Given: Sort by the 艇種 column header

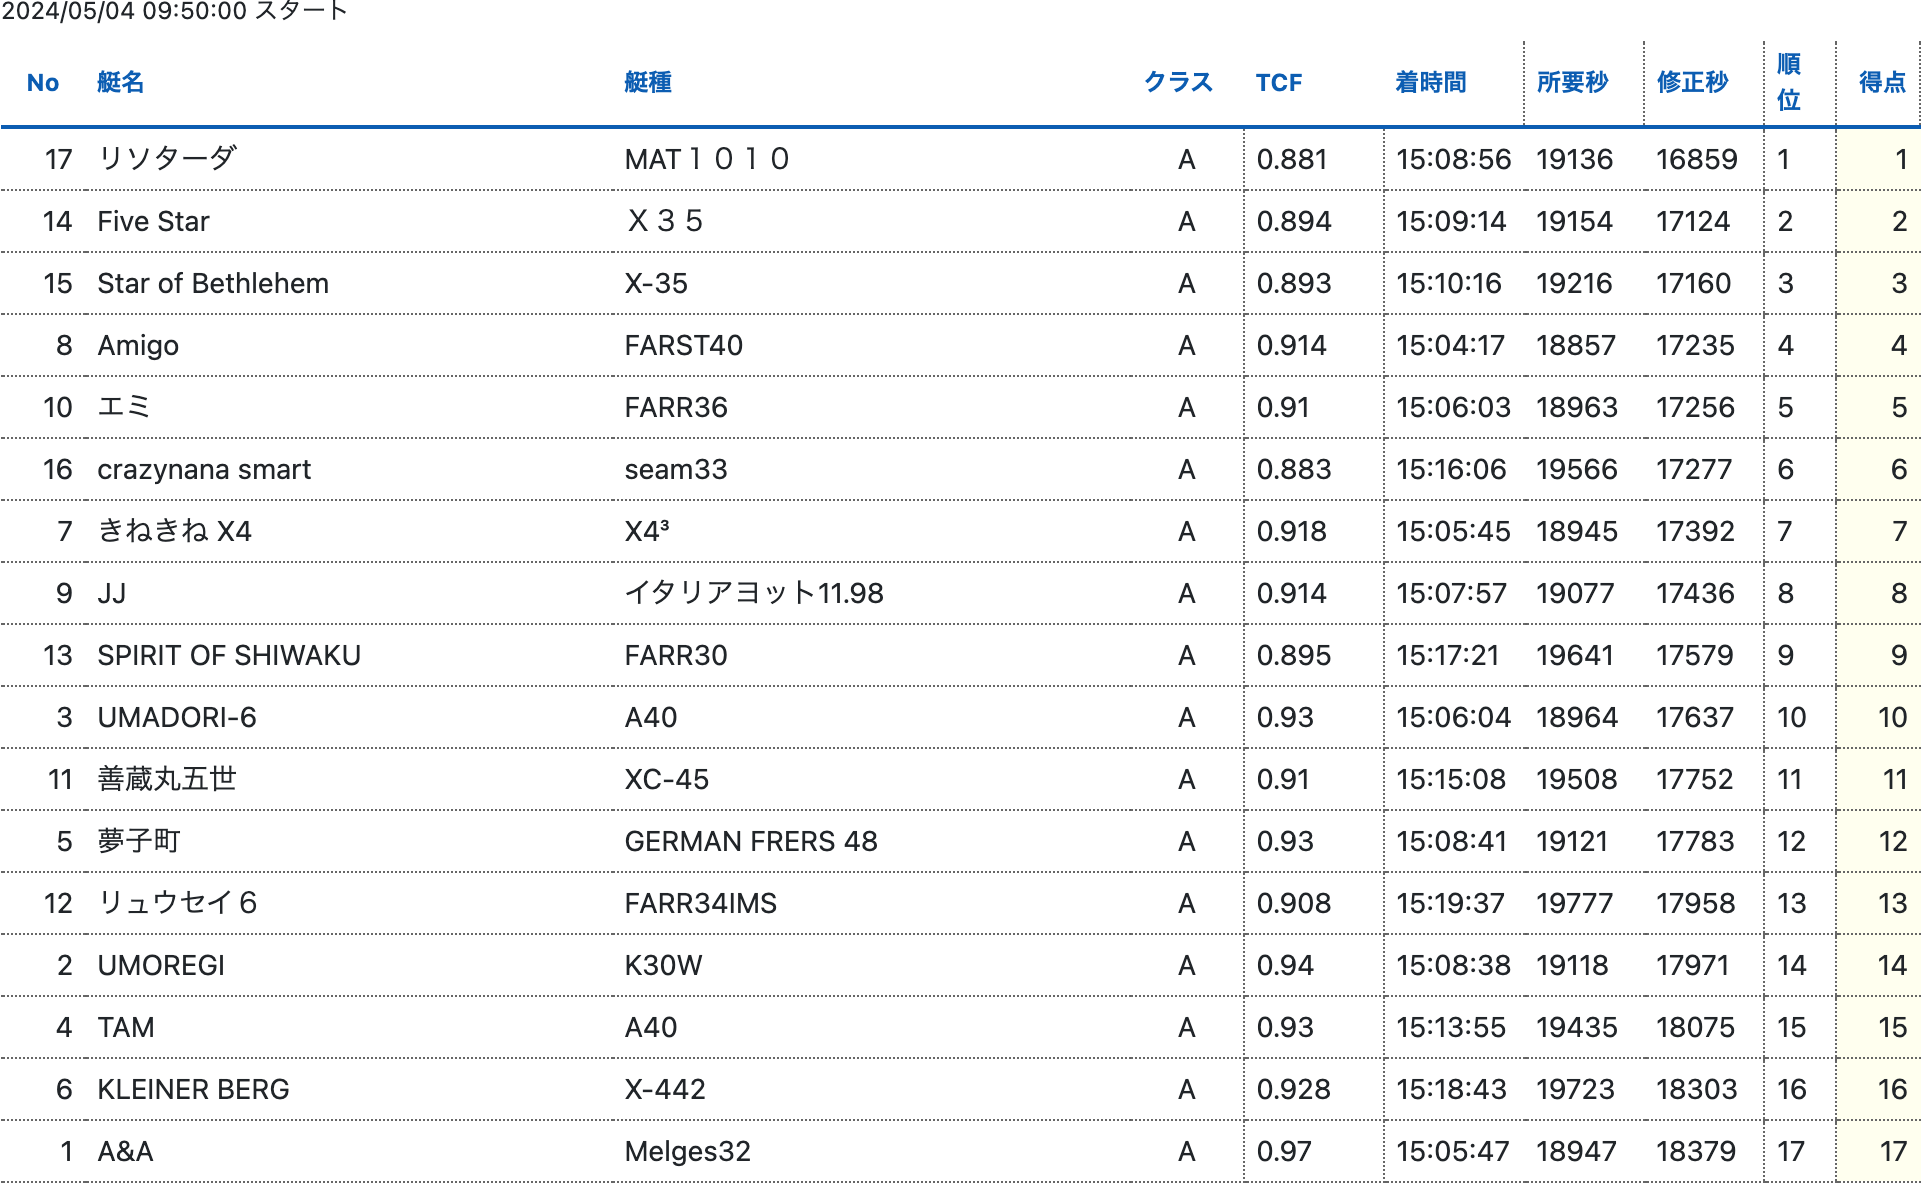Looking at the screenshot, I should click(x=647, y=83).
